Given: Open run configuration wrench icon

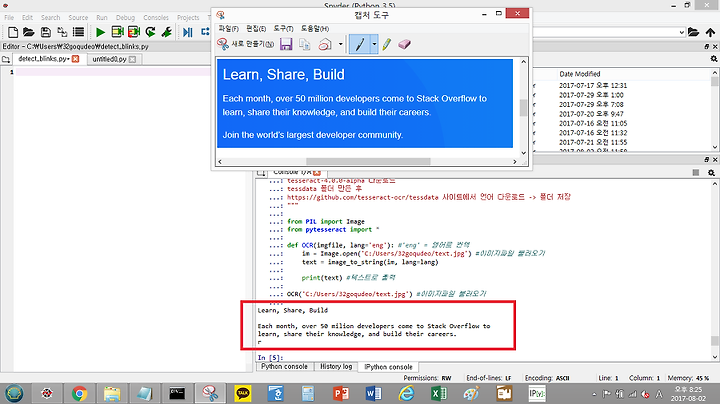Looking at the screenshot, I should (x=167, y=32).
